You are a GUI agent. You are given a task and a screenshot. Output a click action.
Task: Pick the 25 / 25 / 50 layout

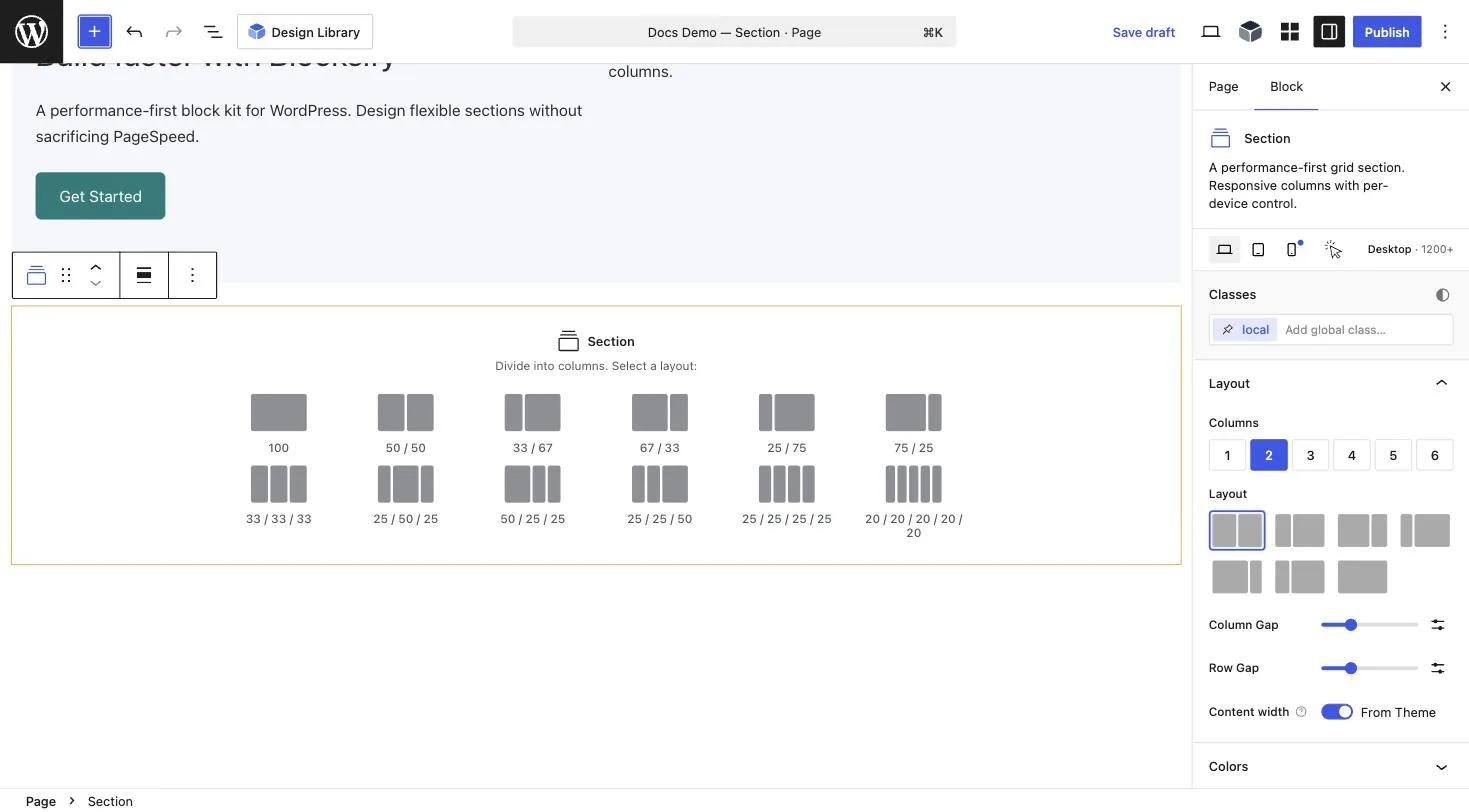pyautogui.click(x=659, y=495)
